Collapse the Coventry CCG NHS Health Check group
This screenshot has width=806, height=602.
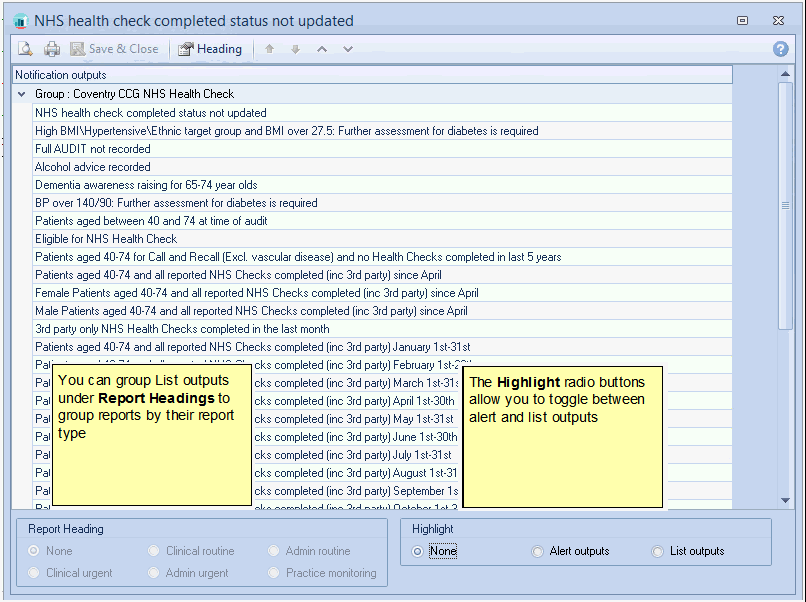point(22,94)
